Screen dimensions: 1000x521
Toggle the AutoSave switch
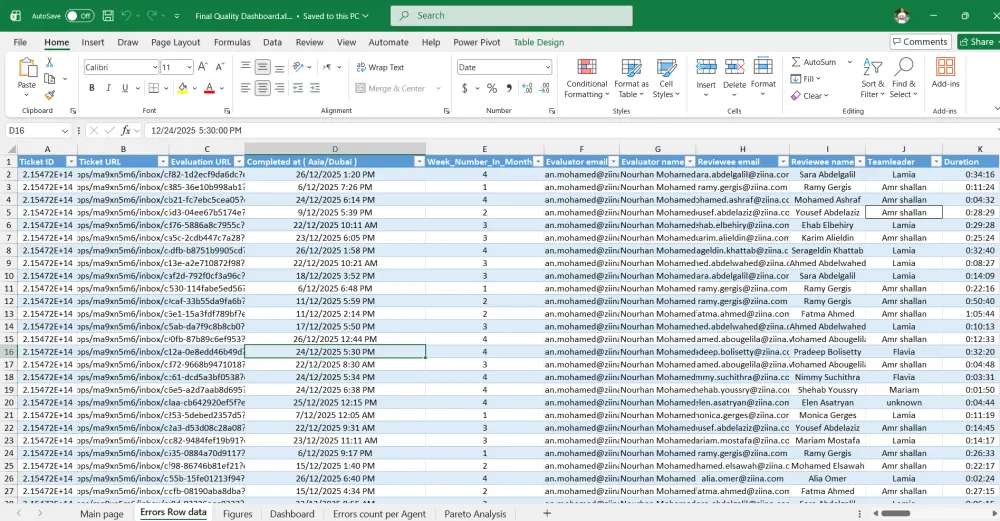[80, 16]
